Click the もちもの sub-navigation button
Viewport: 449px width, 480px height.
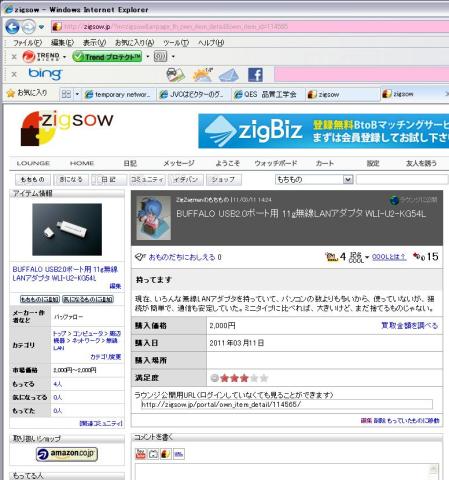[32, 180]
